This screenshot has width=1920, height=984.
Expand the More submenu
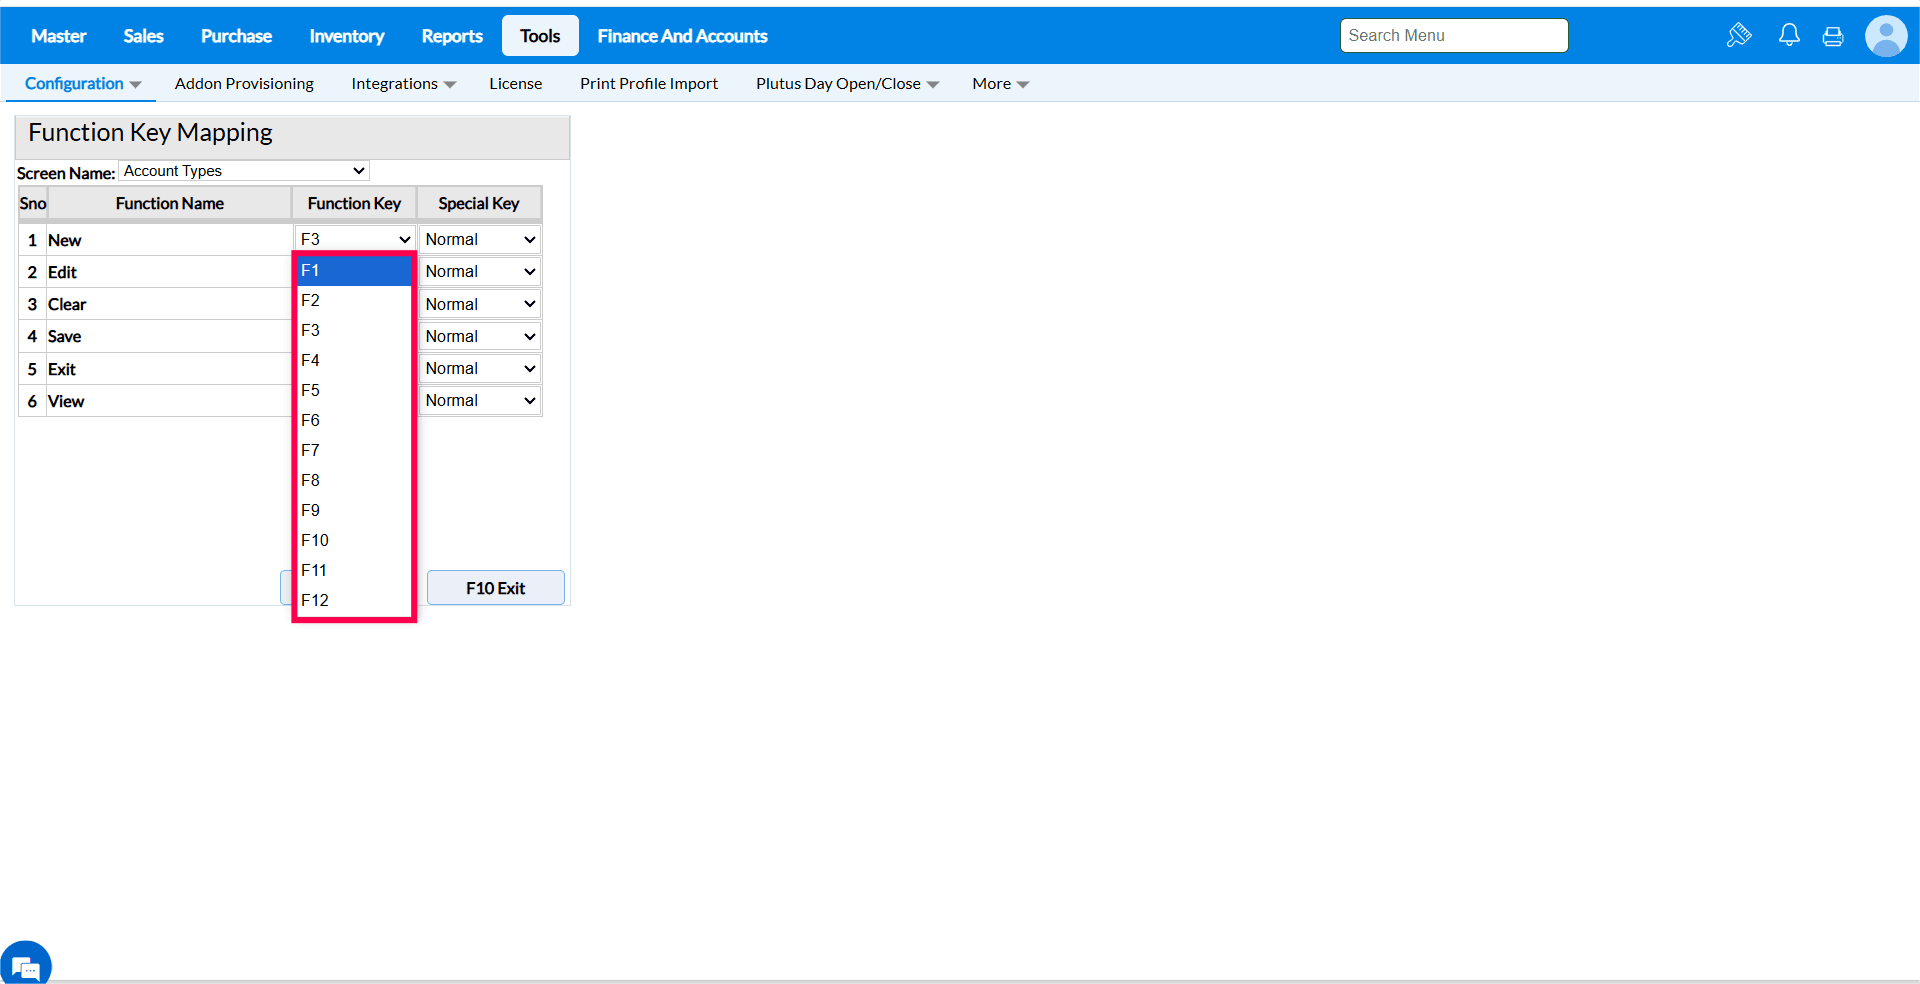point(1000,84)
